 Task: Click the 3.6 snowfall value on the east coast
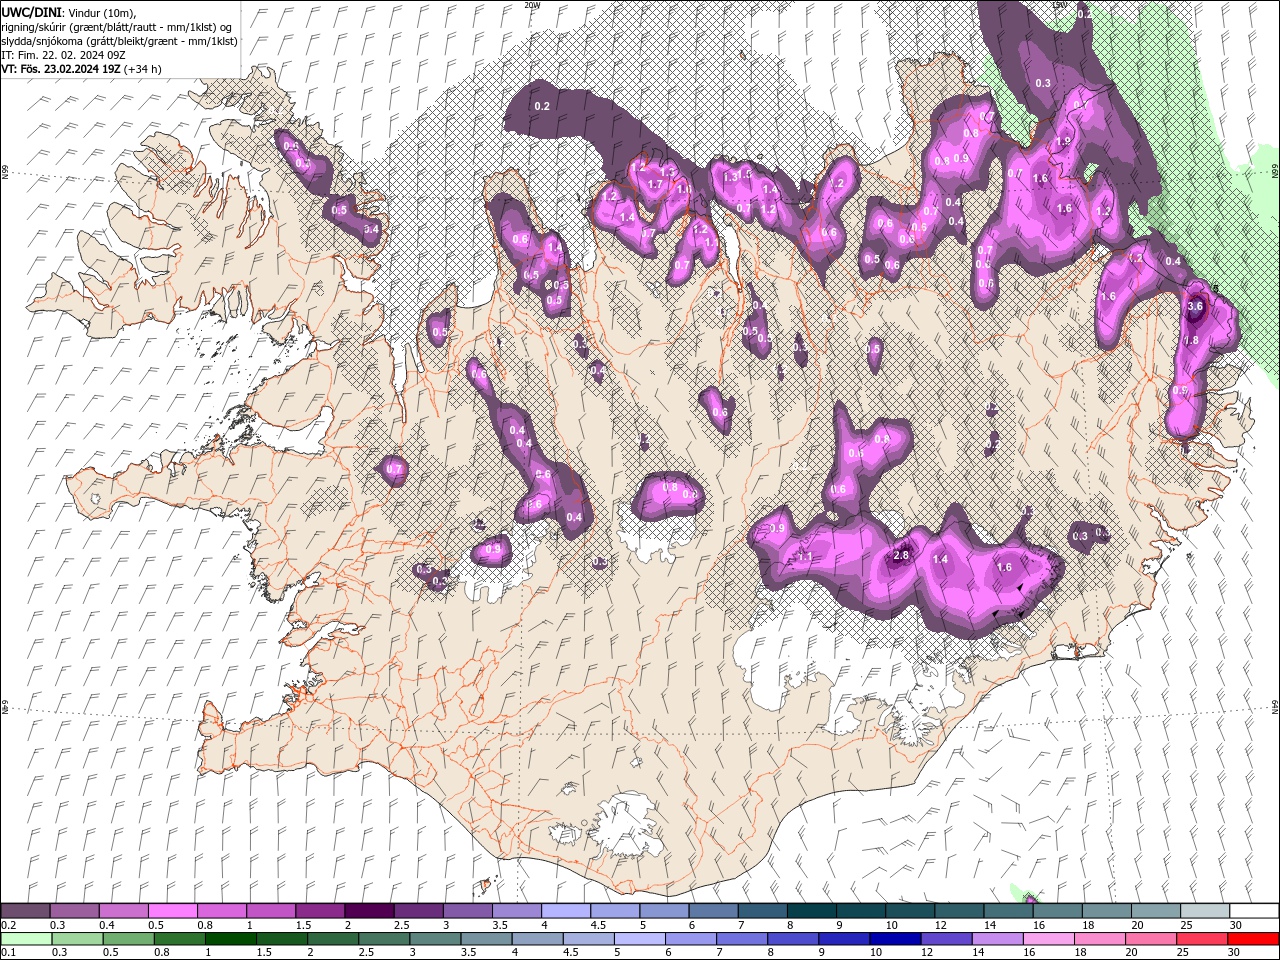1194,306
